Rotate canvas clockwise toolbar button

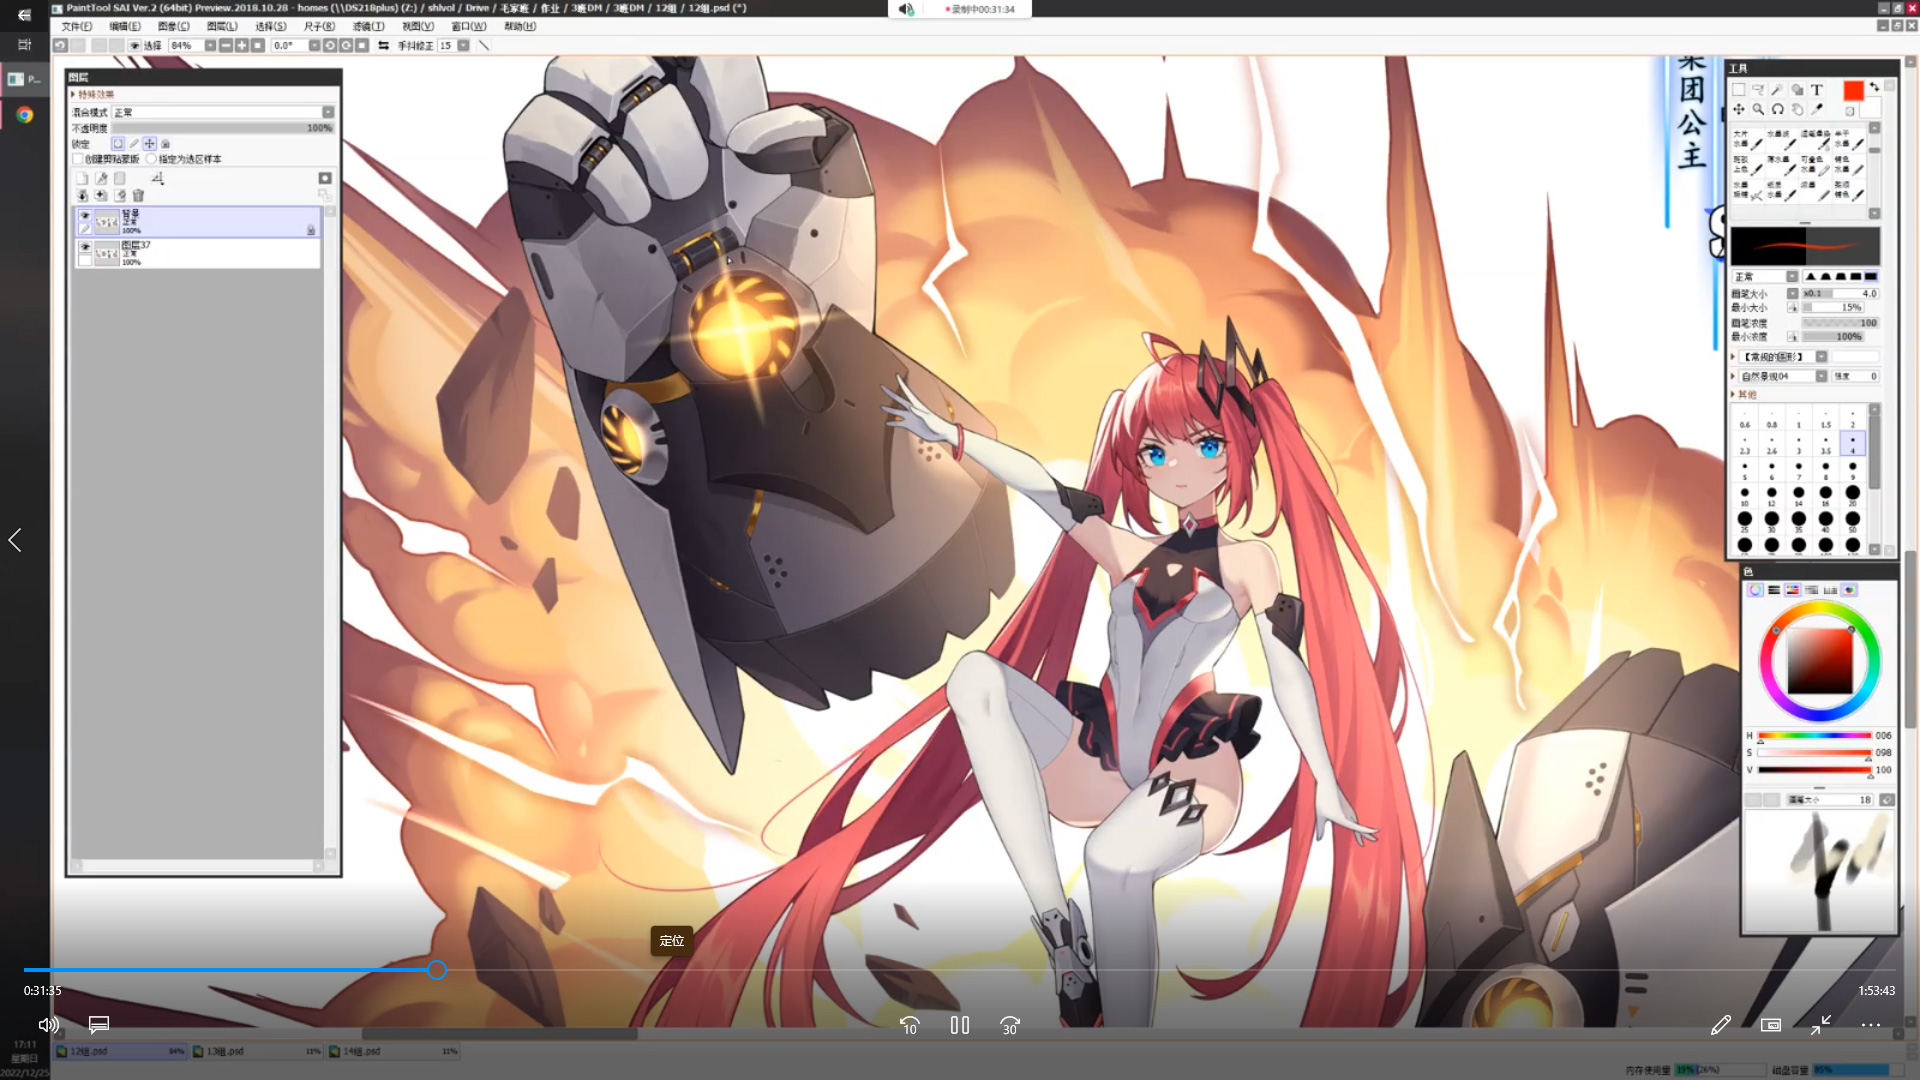(x=346, y=45)
